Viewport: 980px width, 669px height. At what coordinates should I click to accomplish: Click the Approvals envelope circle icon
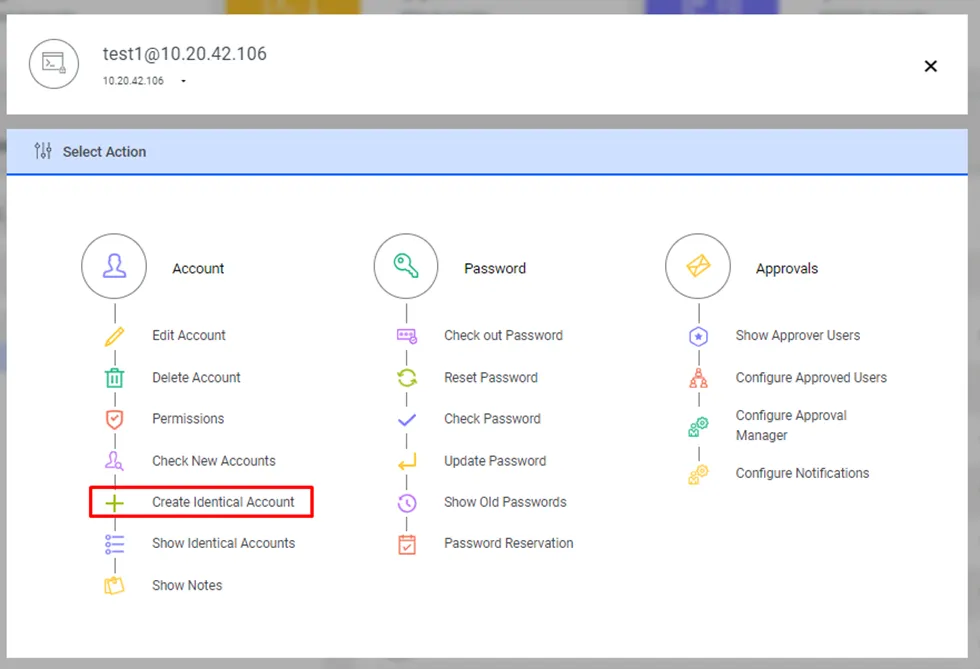point(698,266)
